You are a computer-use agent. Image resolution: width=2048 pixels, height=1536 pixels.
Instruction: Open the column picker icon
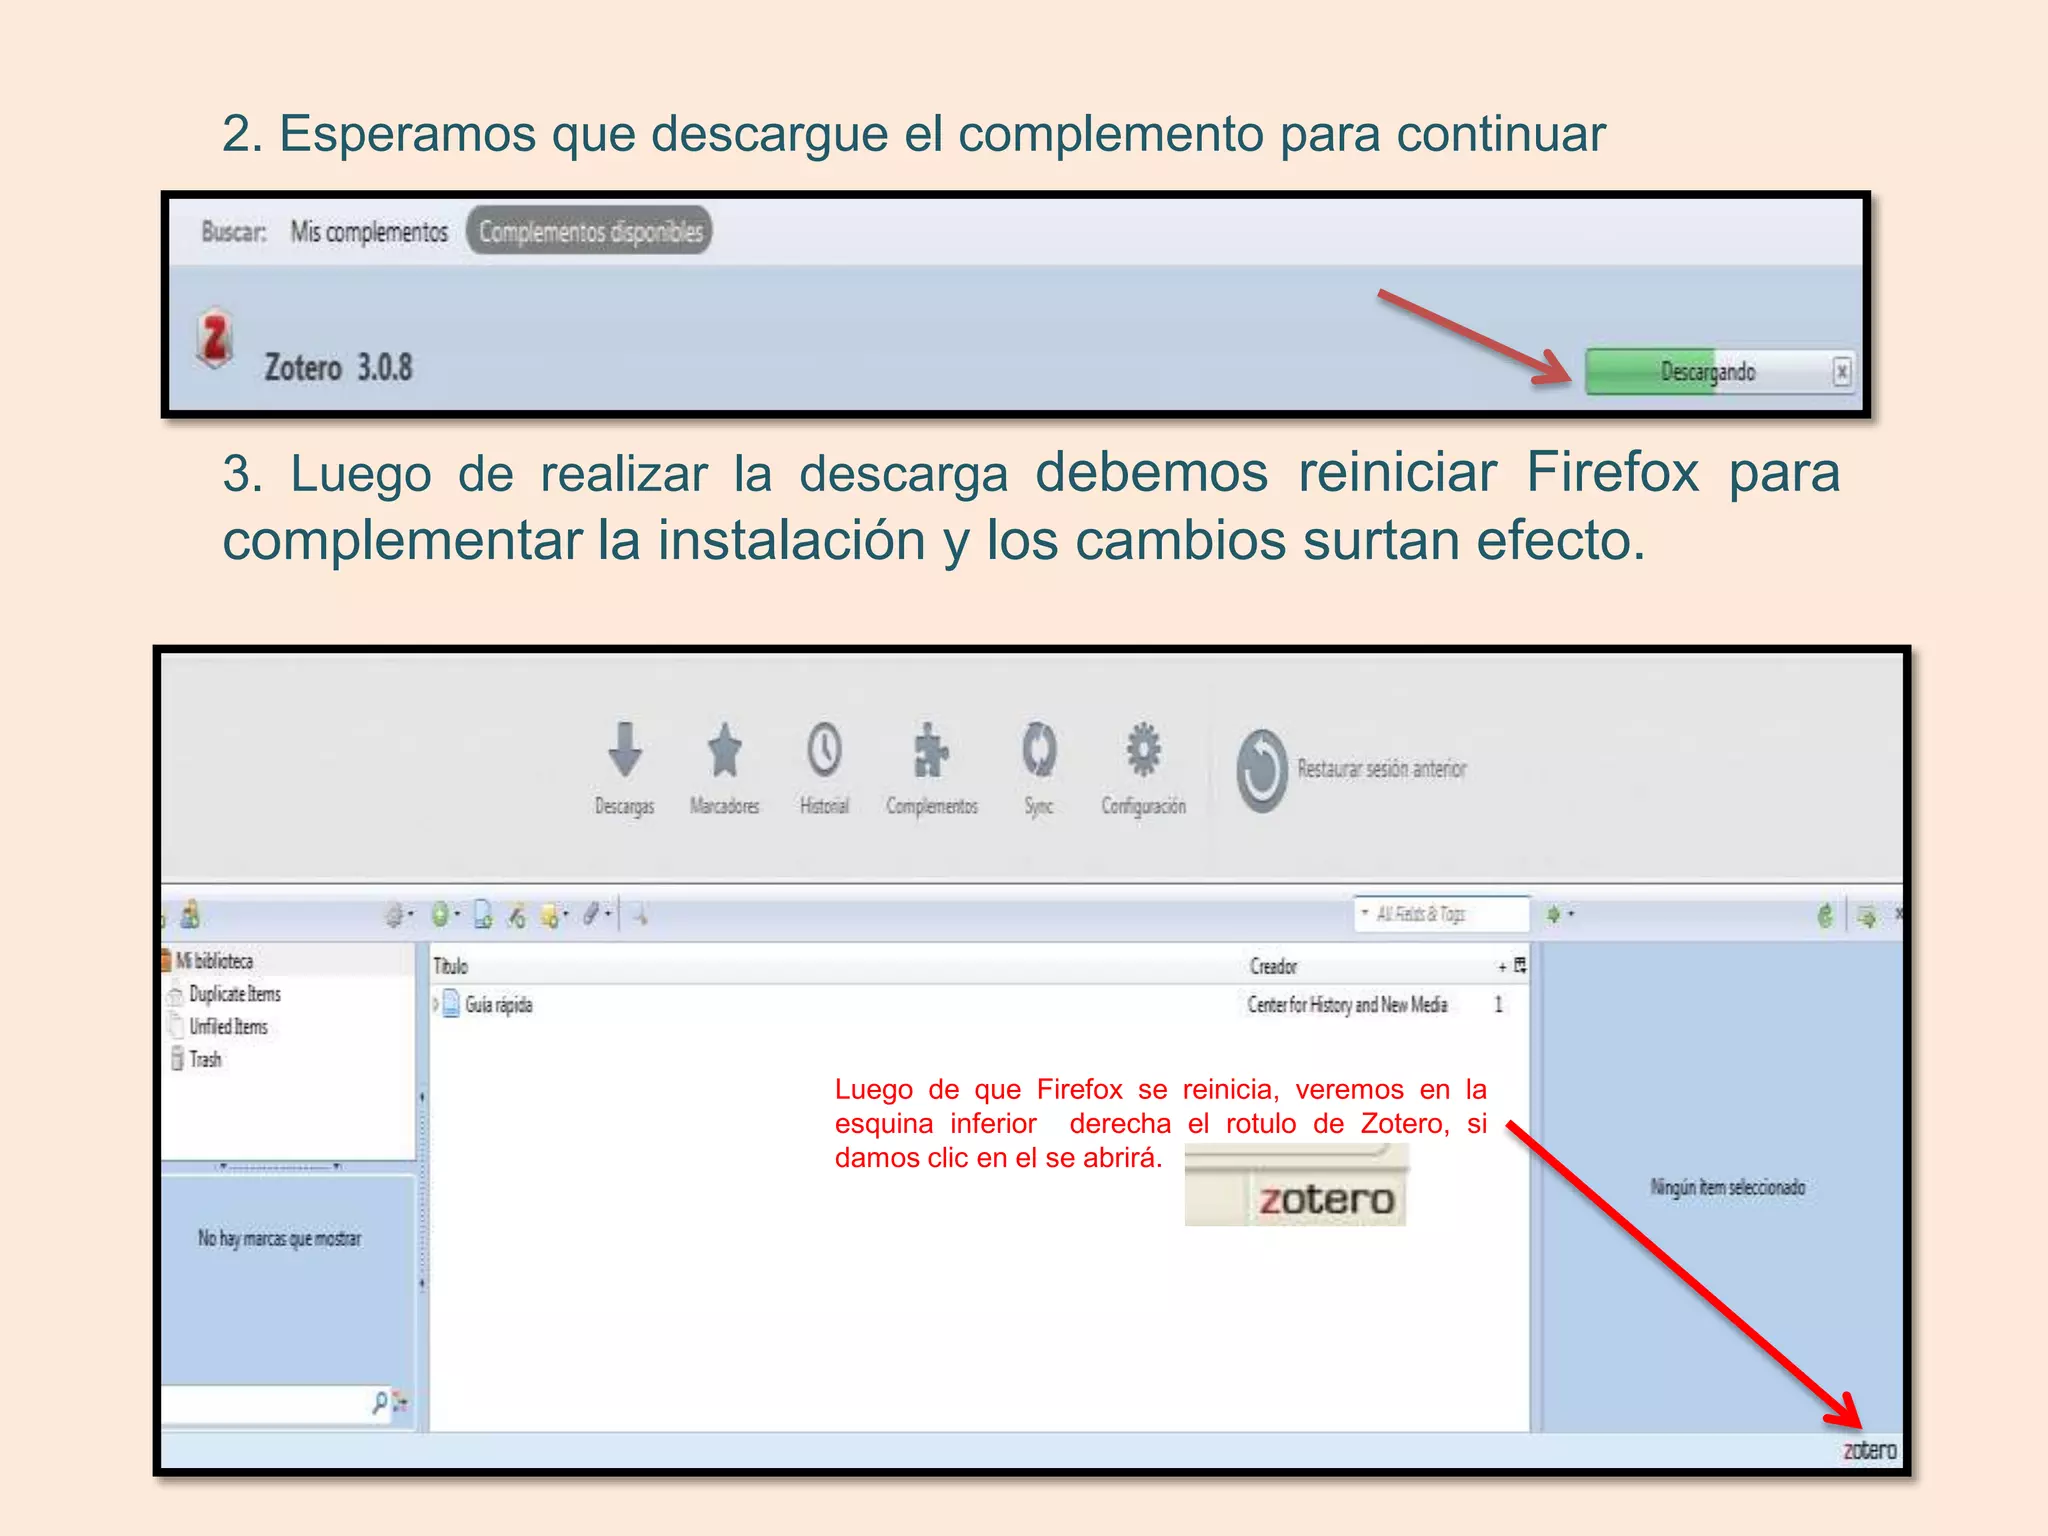(x=1520, y=965)
